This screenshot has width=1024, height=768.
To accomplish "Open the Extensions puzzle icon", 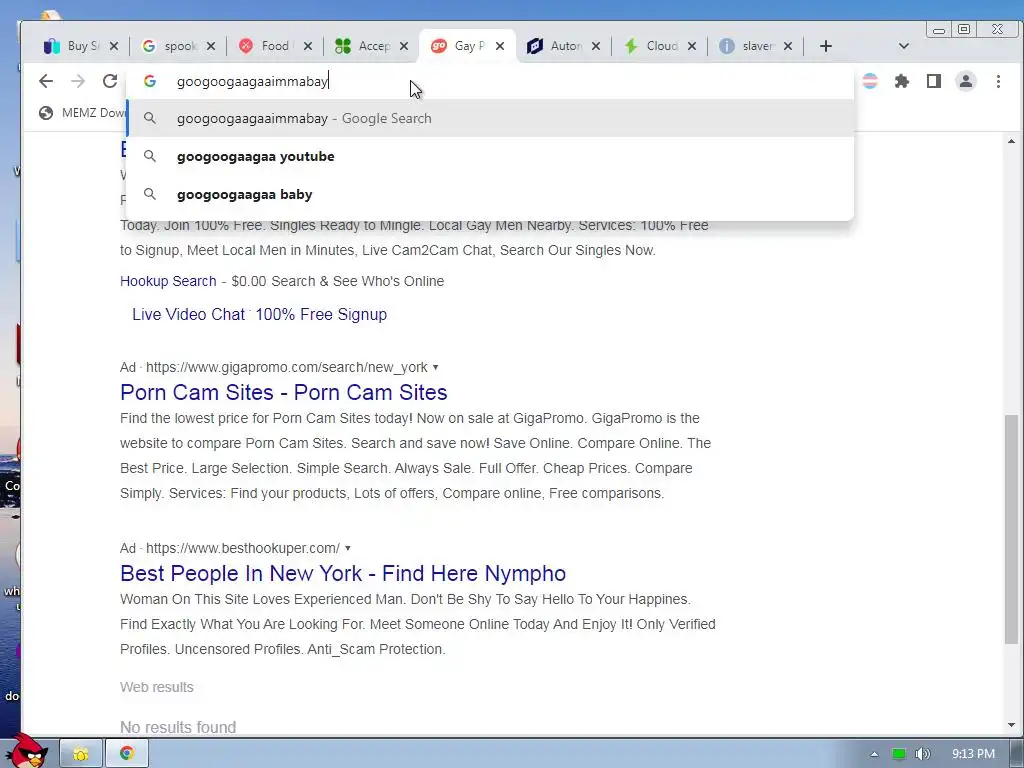I will [x=902, y=81].
